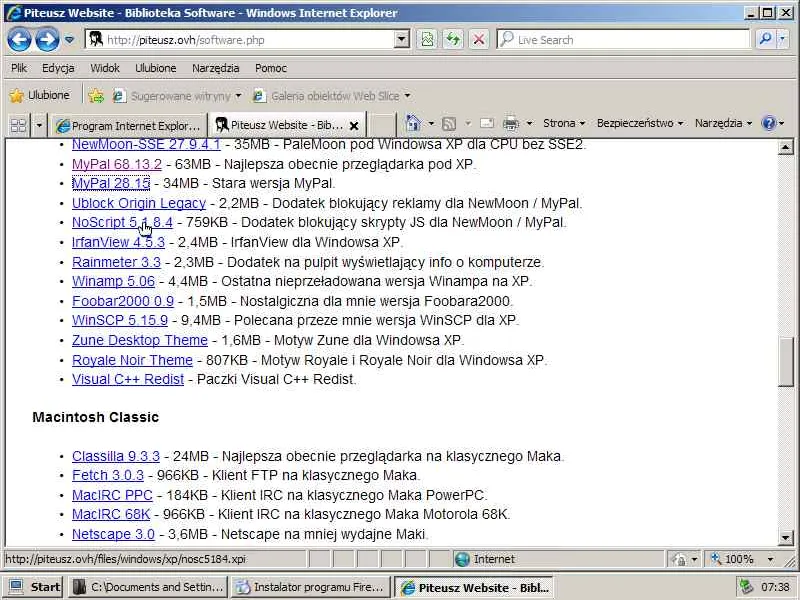The width and height of the screenshot is (800, 600).
Task: Click the Netscape 3.0 link
Action: pos(113,534)
